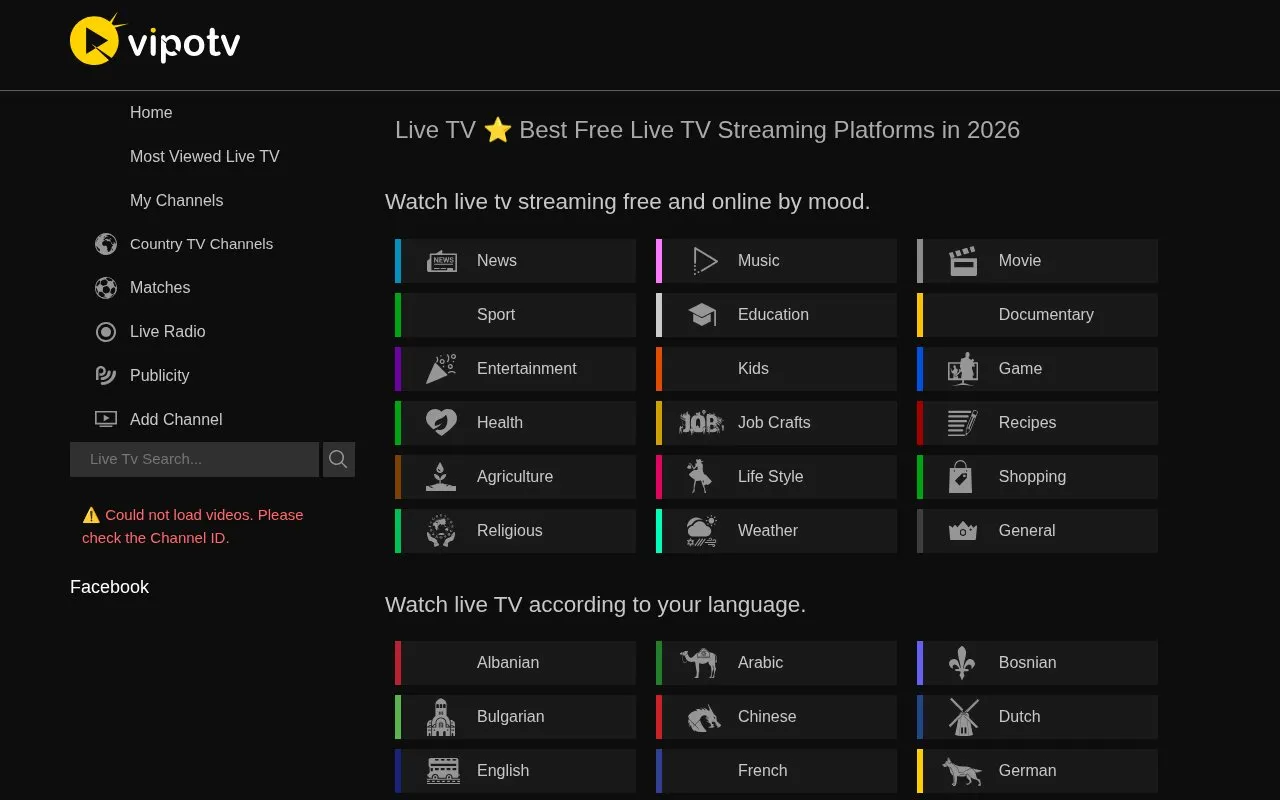Choose Chinese language channels
Viewport: 1280px width, 800px height.
[777, 717]
